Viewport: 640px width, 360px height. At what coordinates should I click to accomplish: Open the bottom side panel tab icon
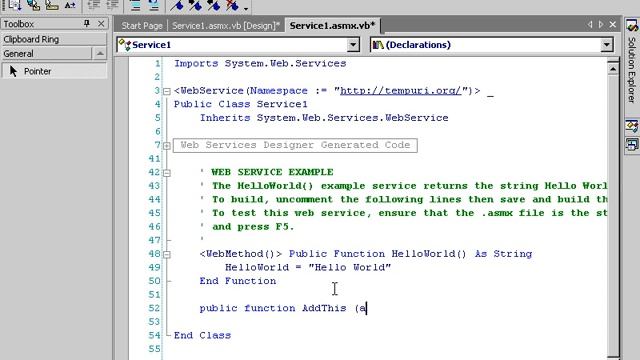632,144
